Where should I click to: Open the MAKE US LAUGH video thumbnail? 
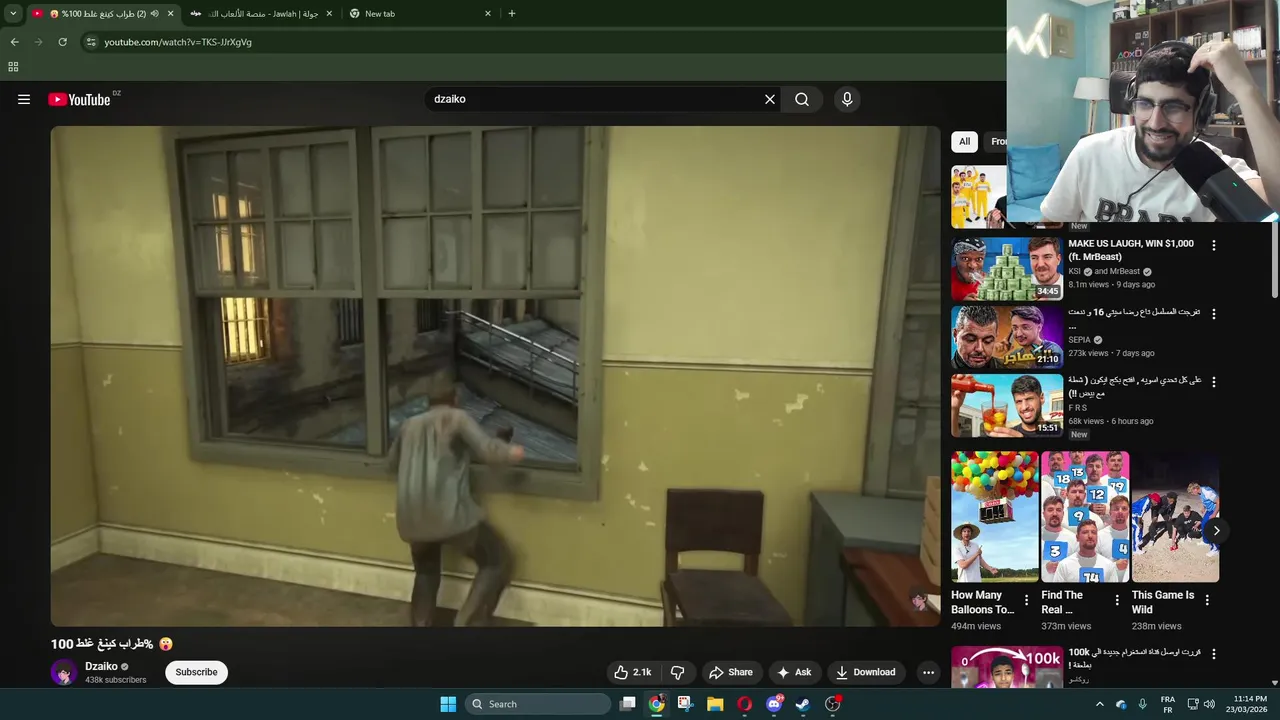pos(1006,269)
